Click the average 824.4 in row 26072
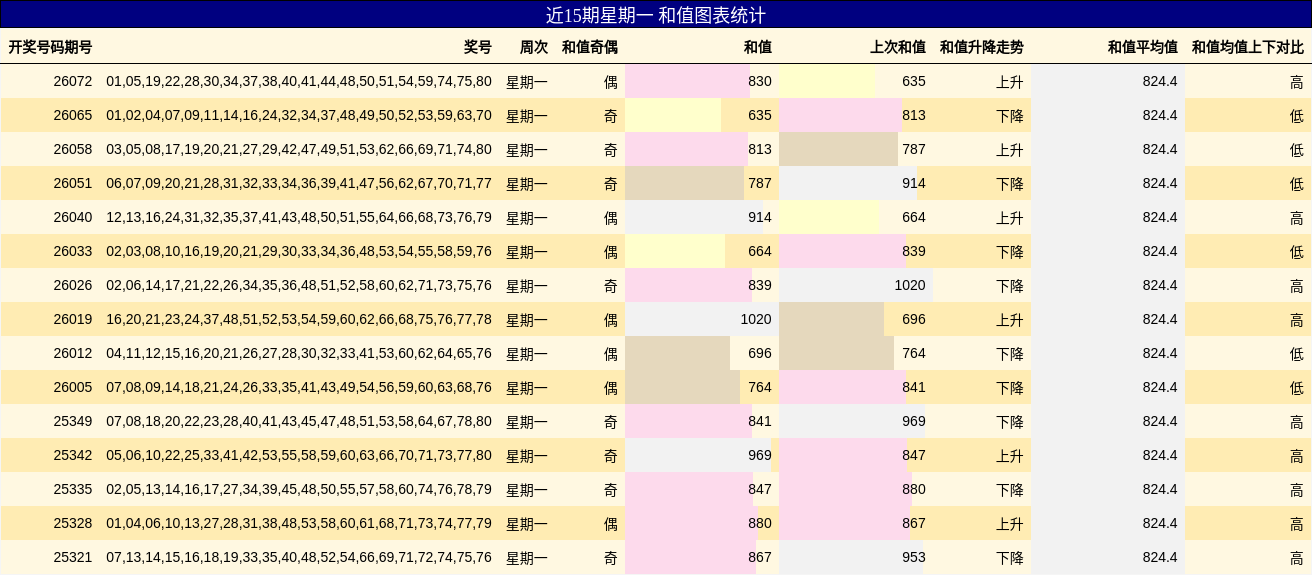Screen dimensions: 1312x575 (x=1160, y=81)
